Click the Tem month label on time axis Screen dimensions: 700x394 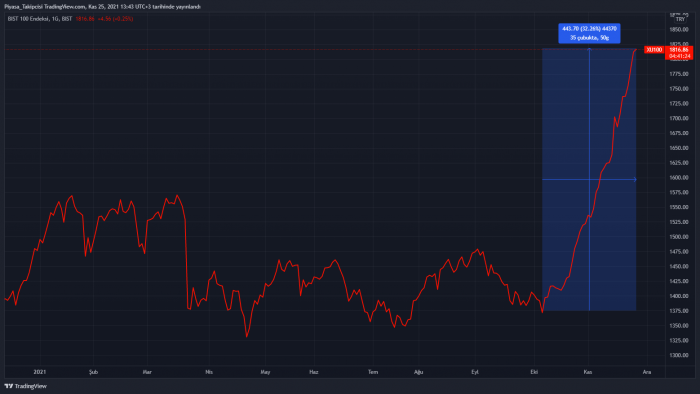[x=373, y=372]
